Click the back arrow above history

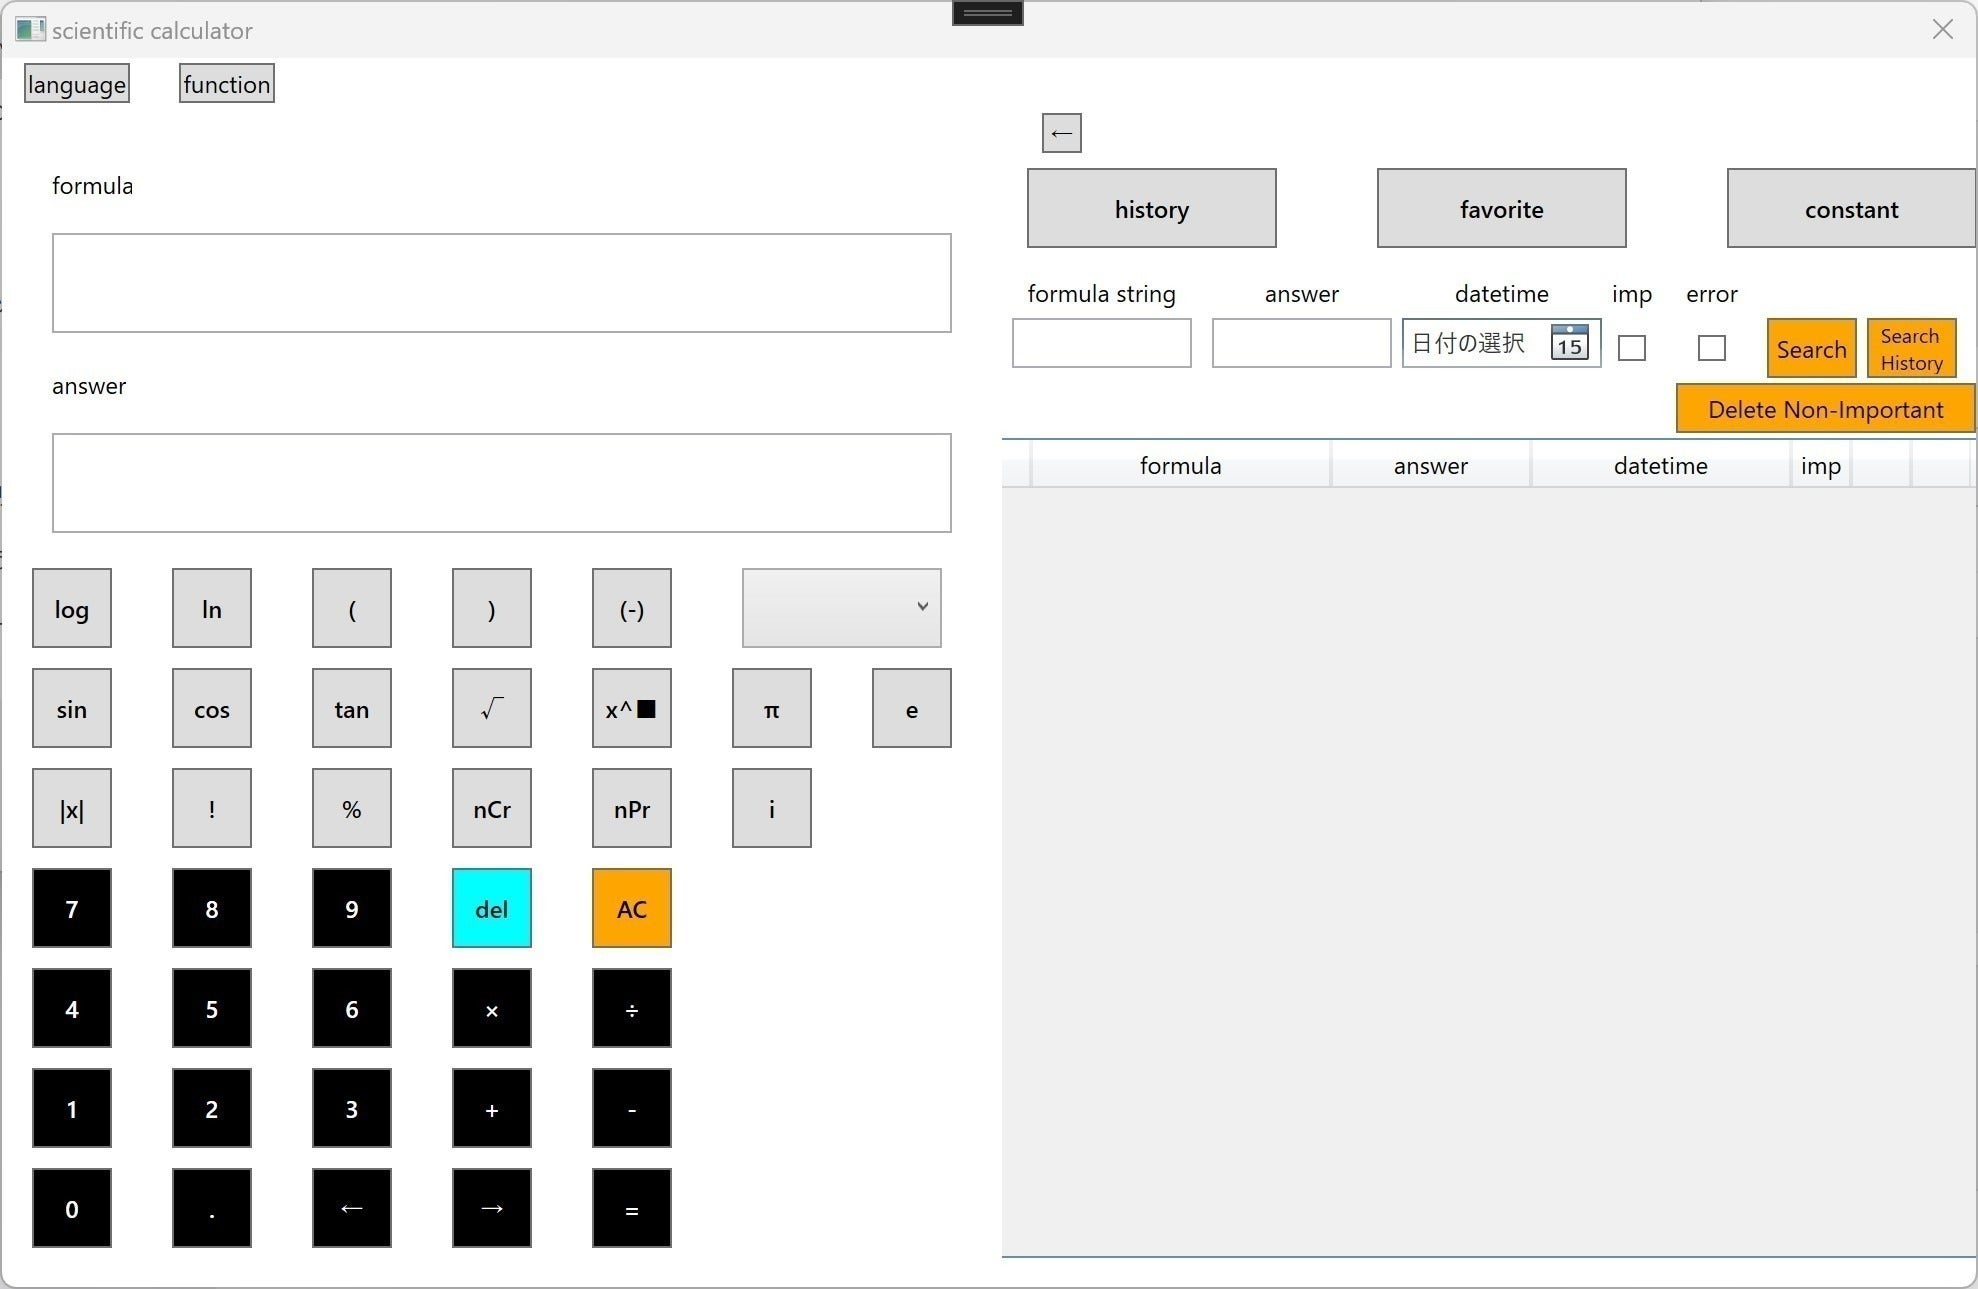tap(1061, 133)
